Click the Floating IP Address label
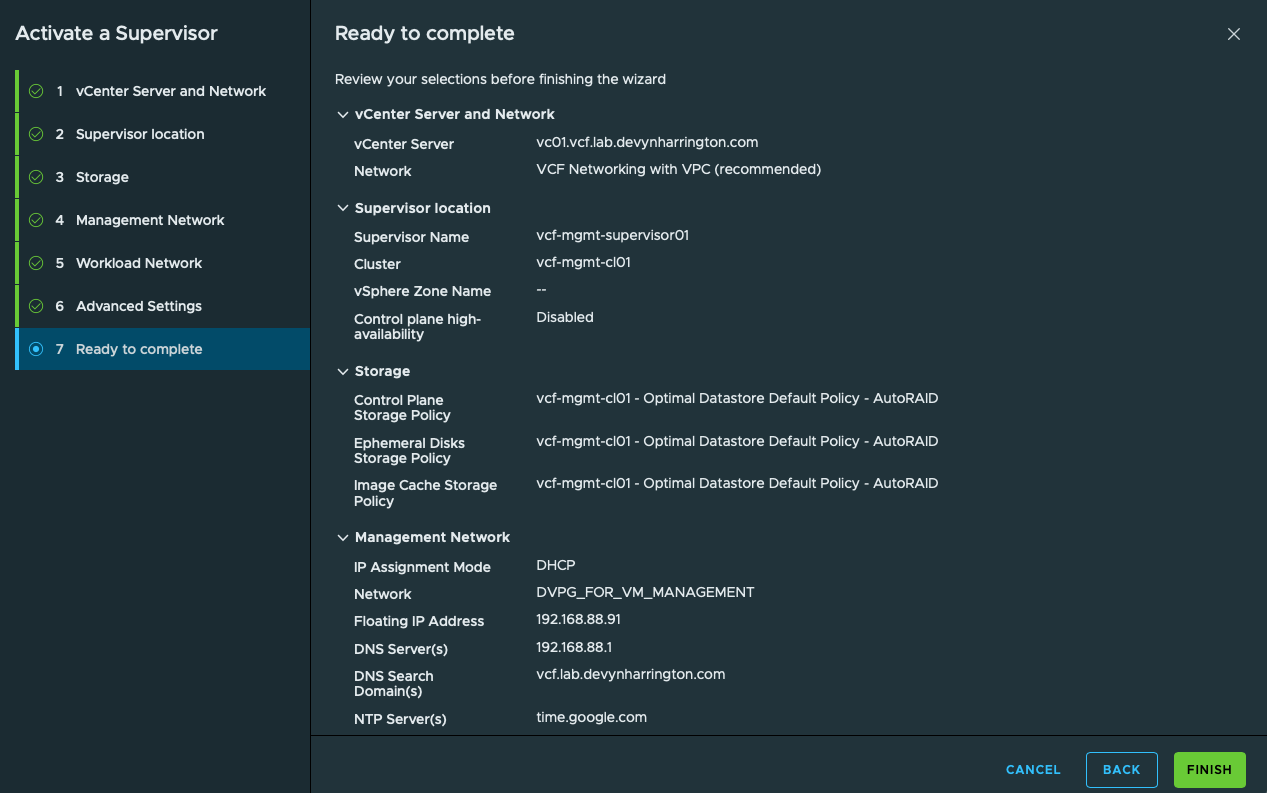The height and width of the screenshot is (793, 1267). tap(419, 621)
